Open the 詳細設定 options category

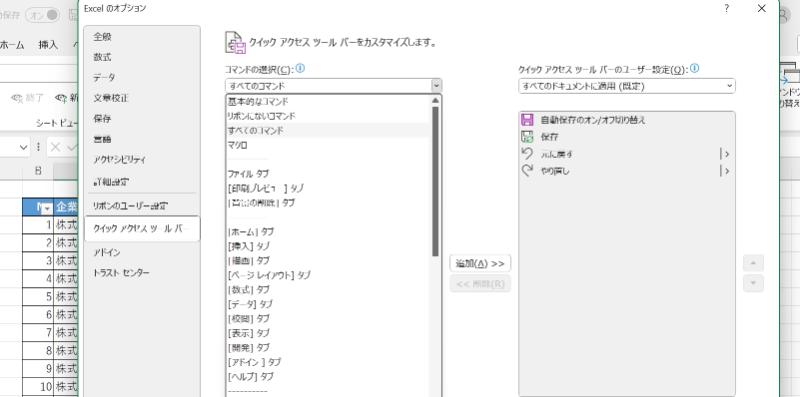click(142, 181)
